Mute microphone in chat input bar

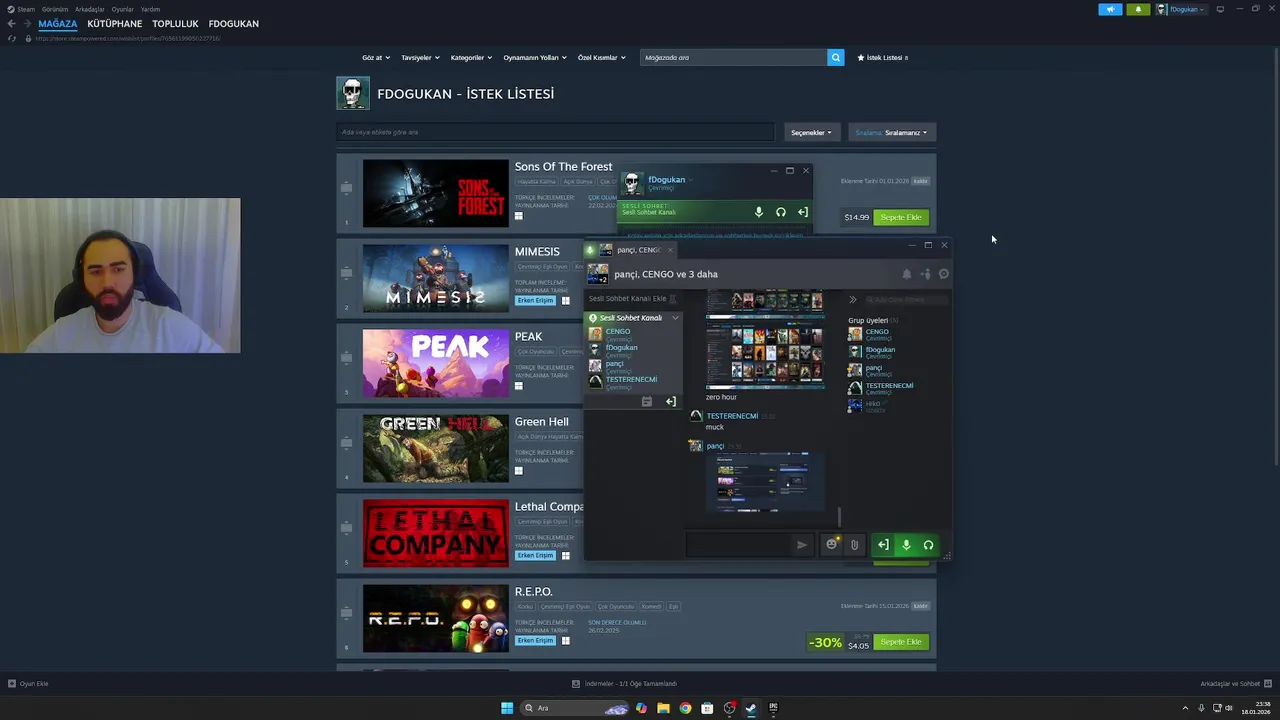tap(906, 545)
